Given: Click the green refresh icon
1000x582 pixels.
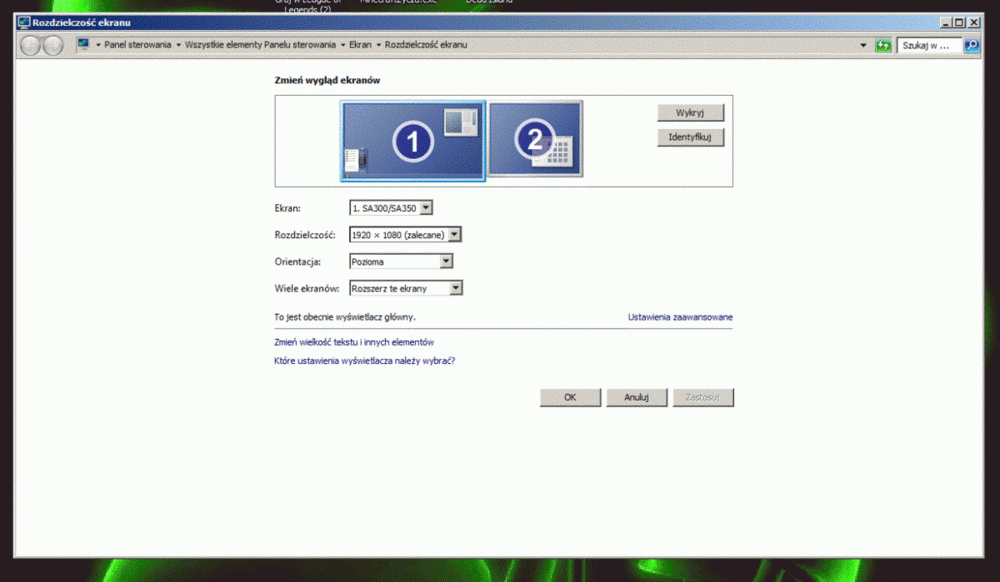Looking at the screenshot, I should 883,45.
